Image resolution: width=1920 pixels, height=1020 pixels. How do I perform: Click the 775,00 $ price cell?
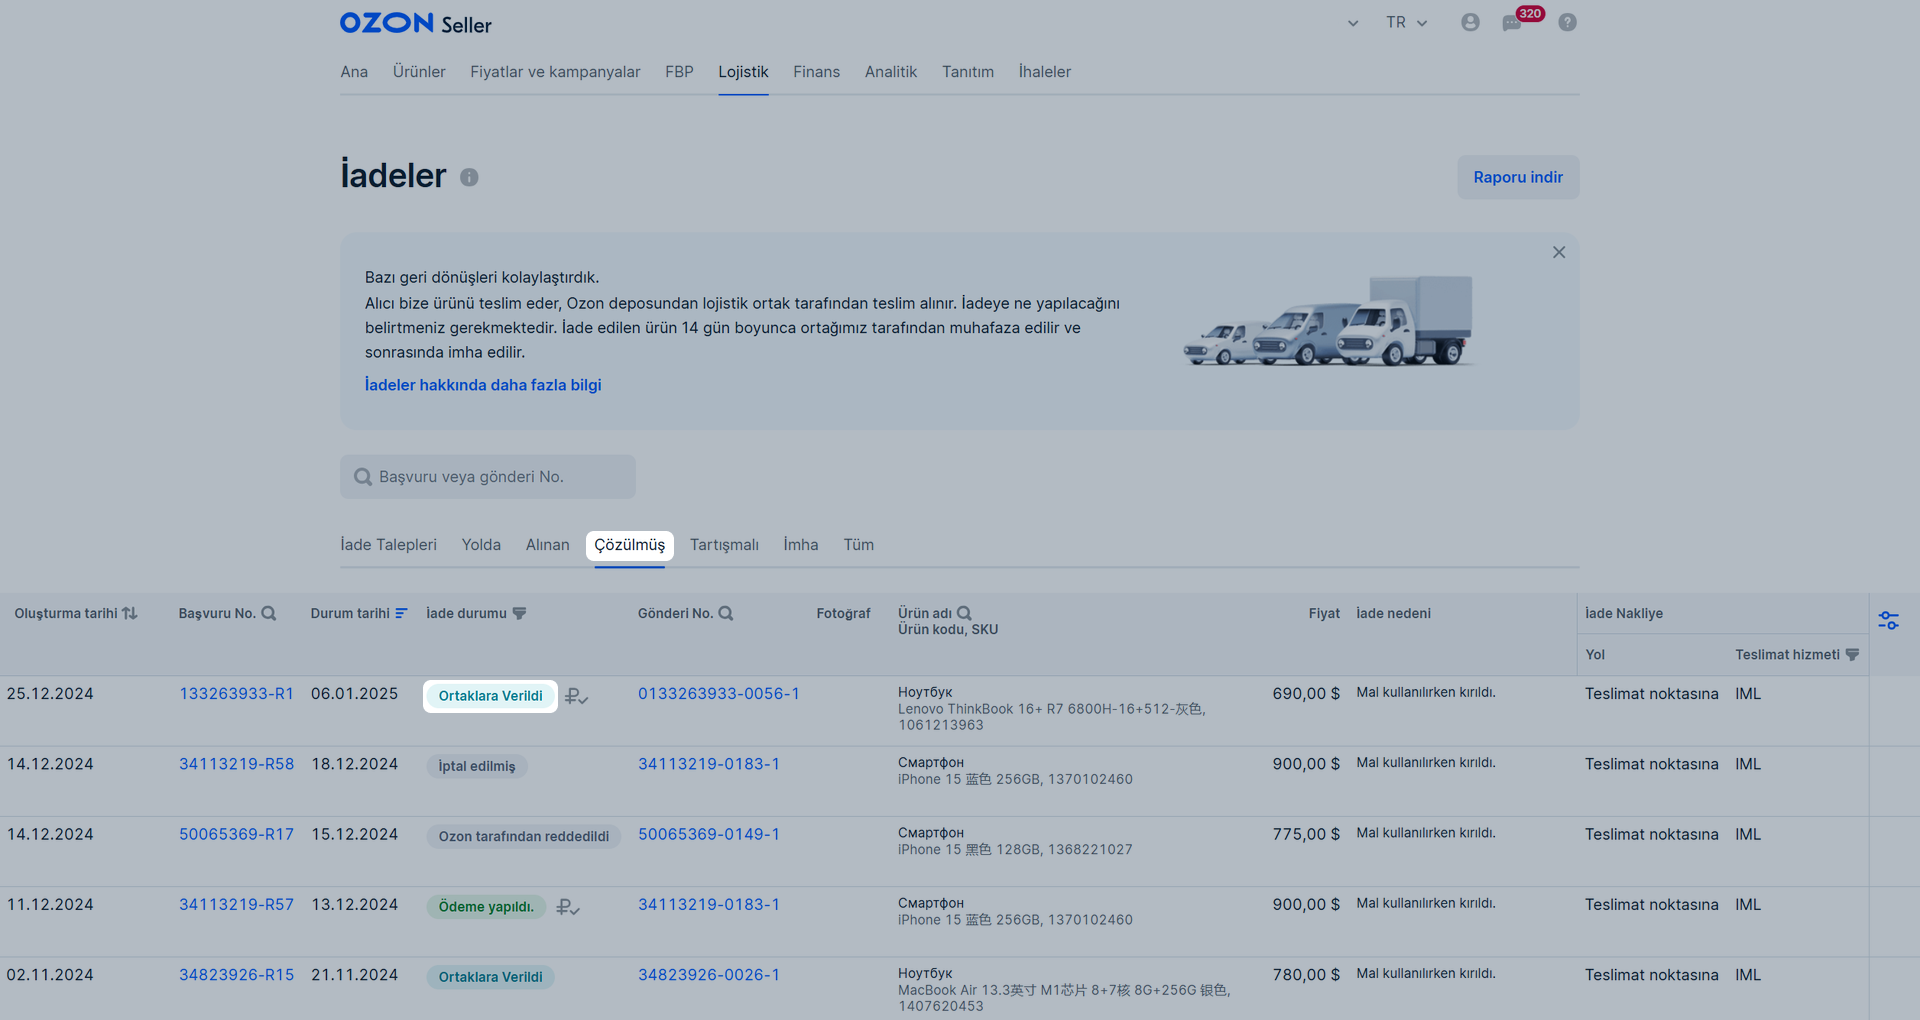[x=1306, y=834]
